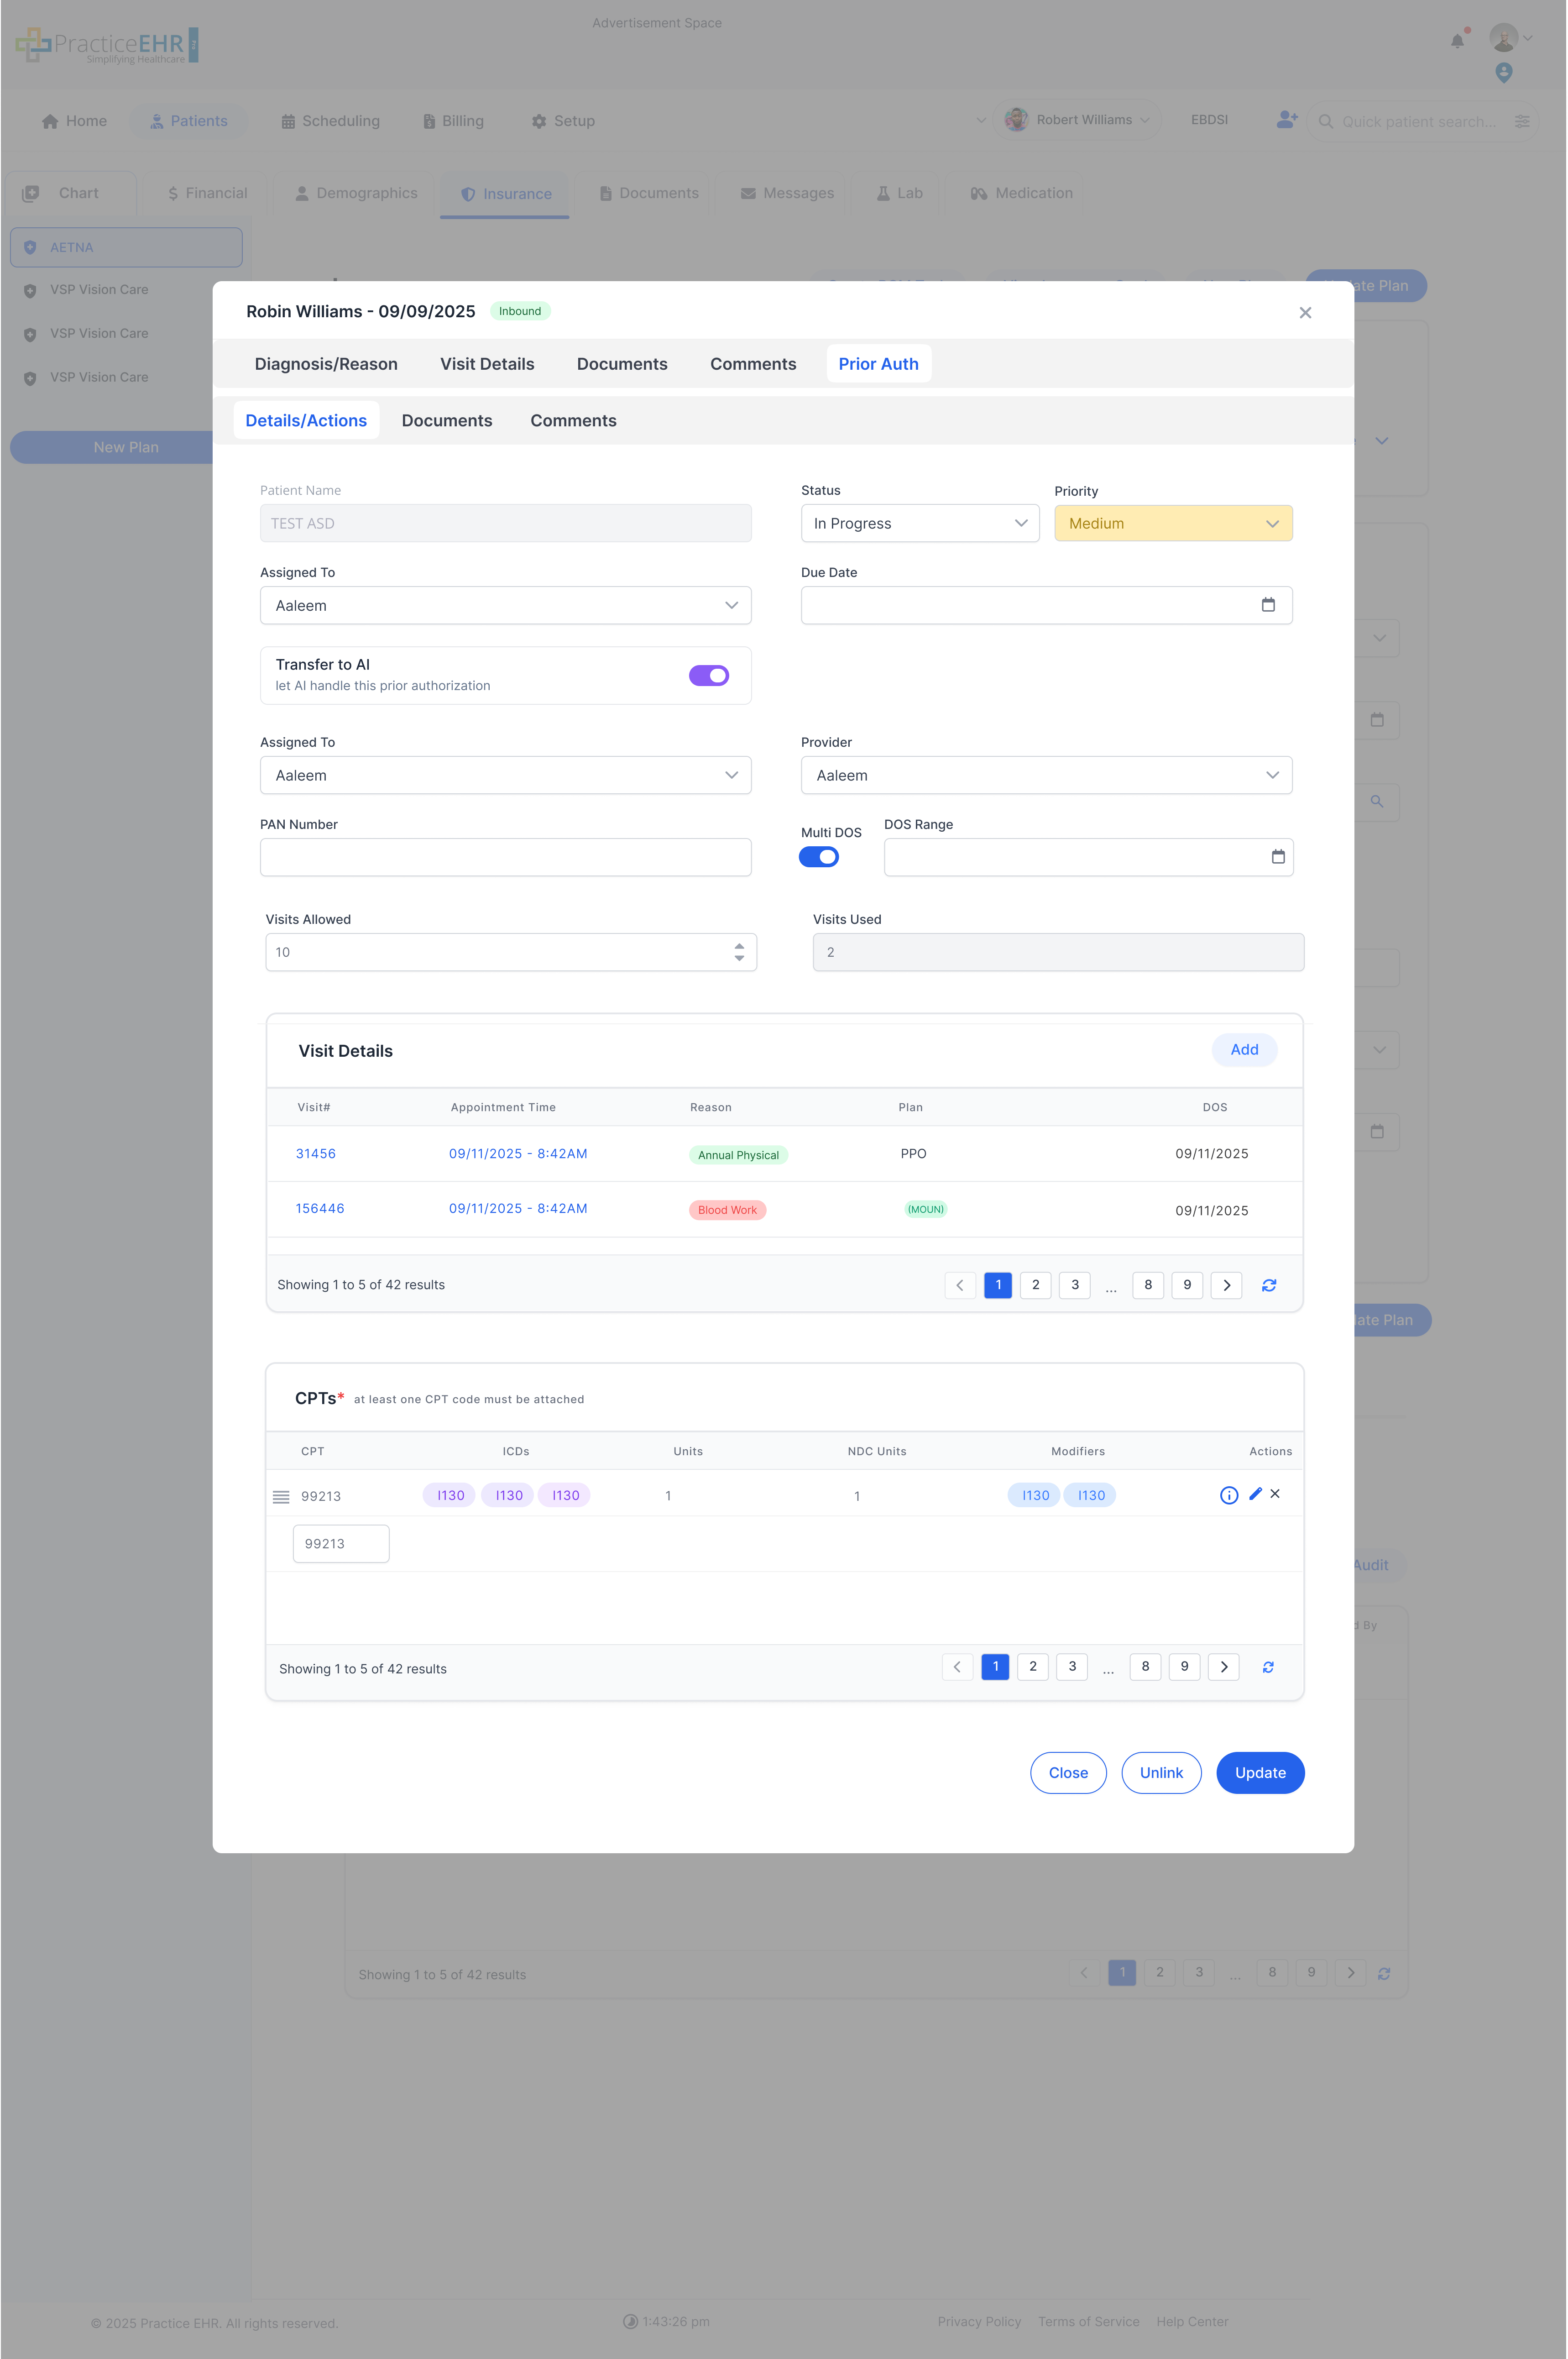Open the DOS Range calendar picker

point(1278,857)
